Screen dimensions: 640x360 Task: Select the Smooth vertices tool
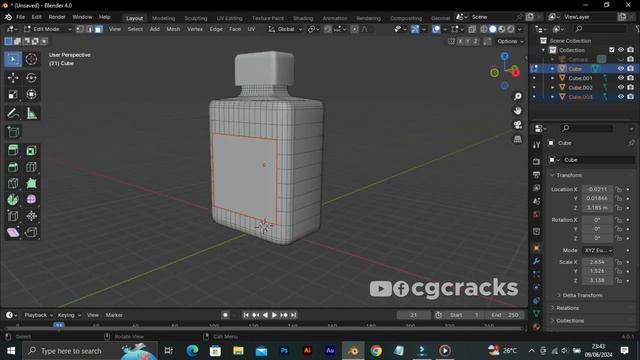click(31, 200)
